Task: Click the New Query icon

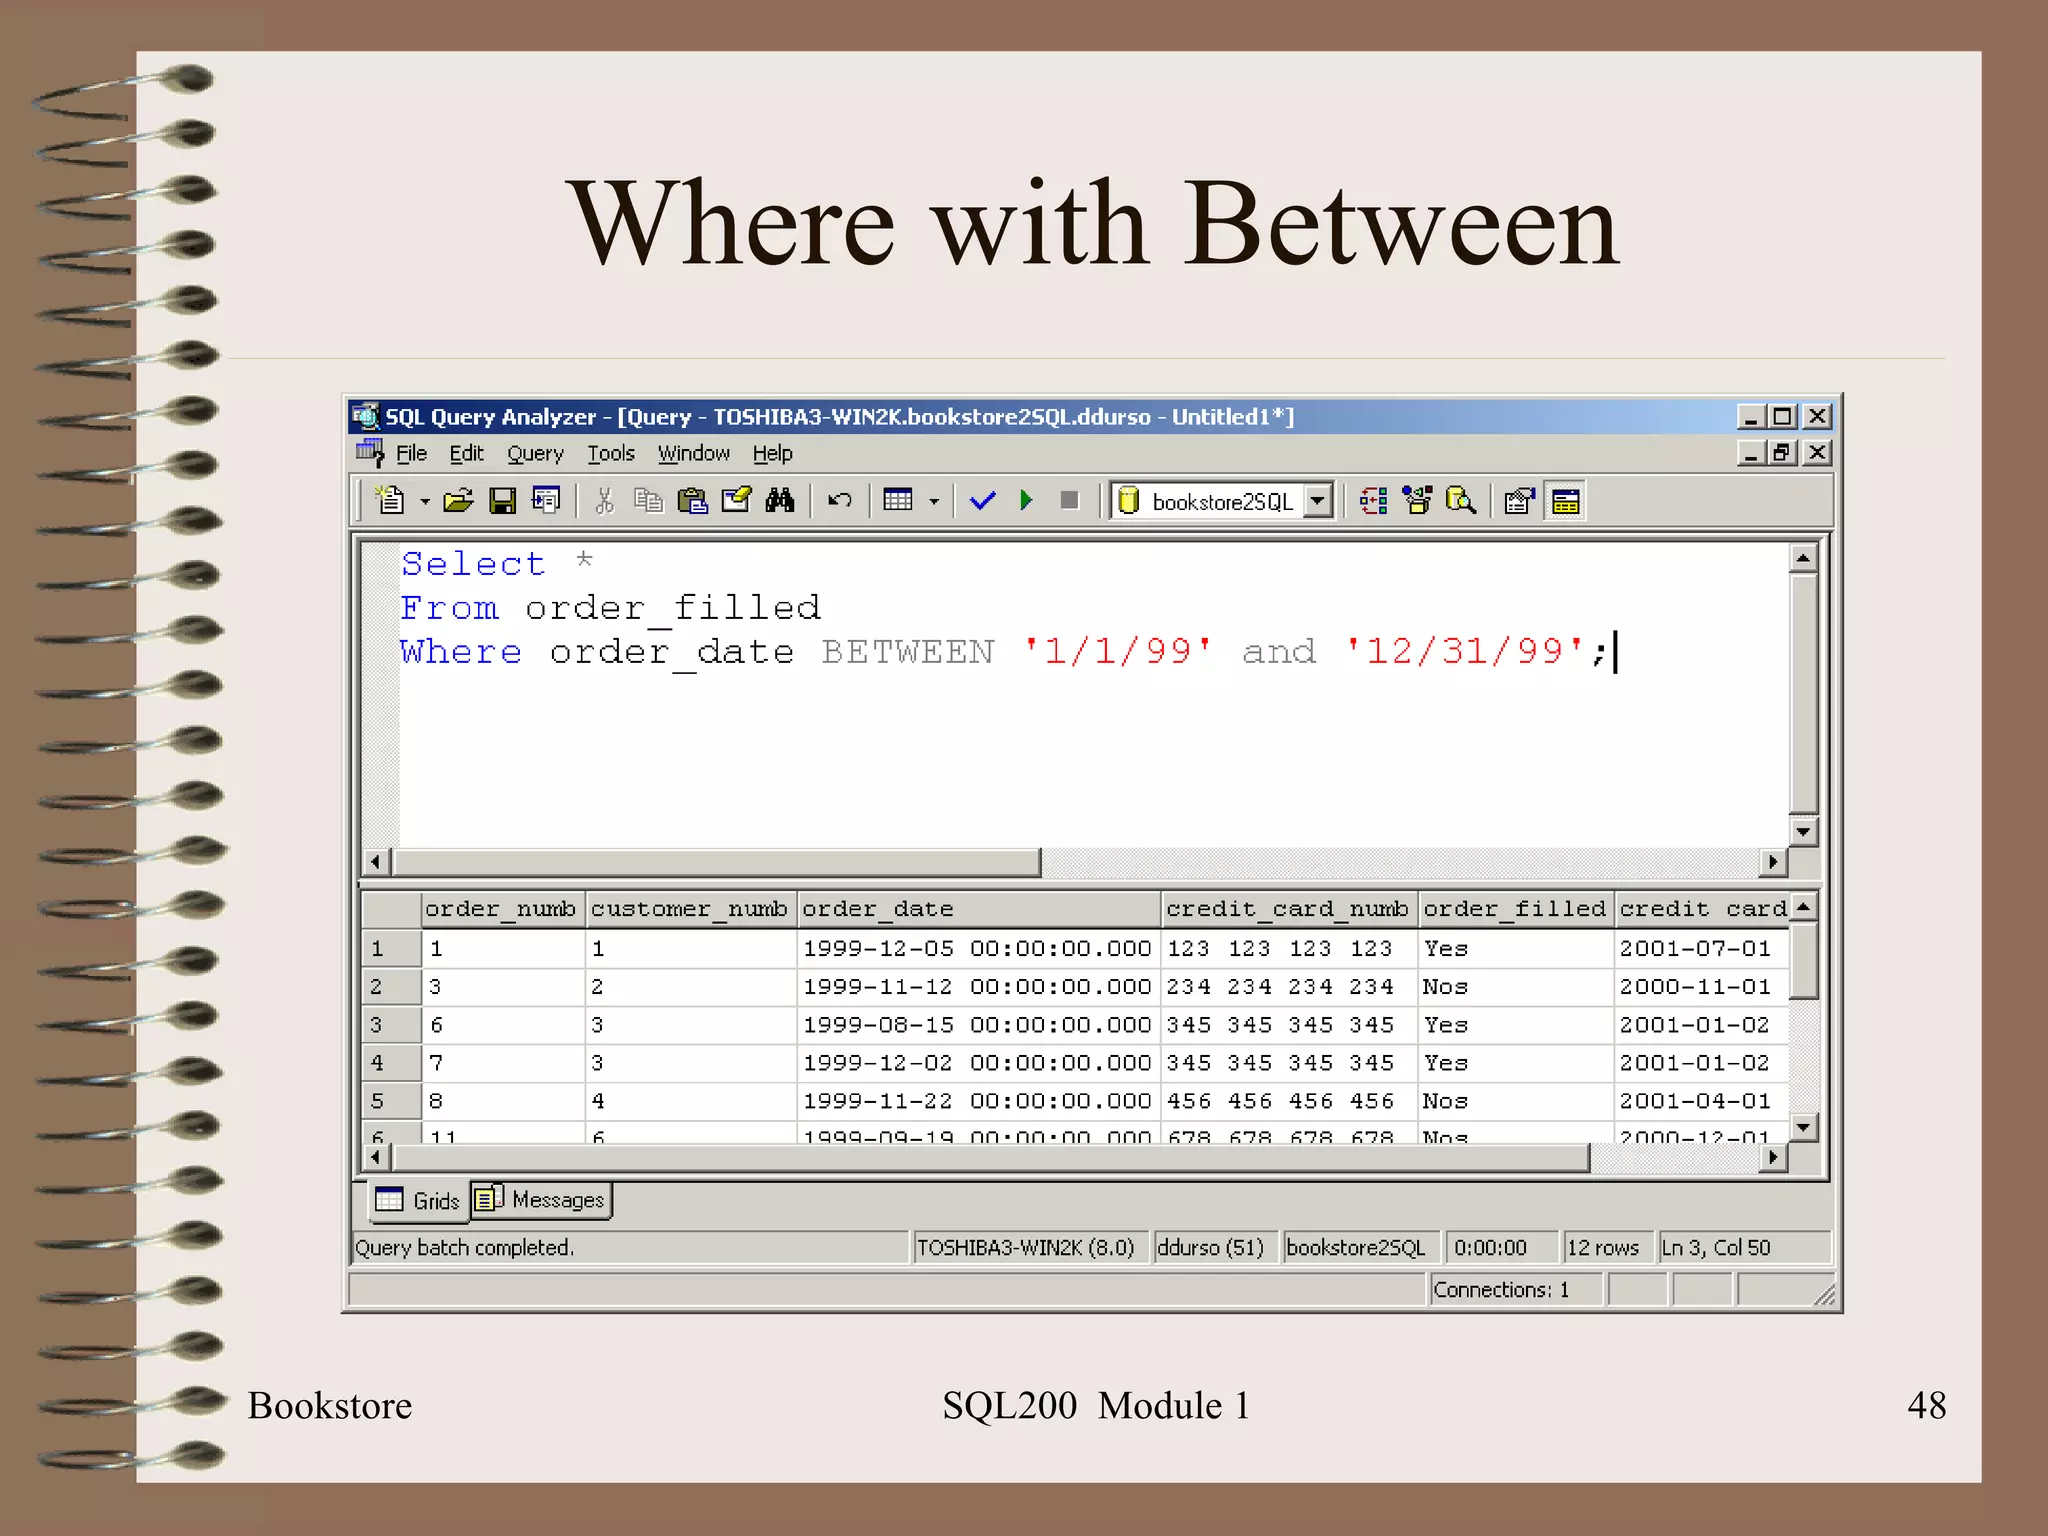Action: (x=390, y=500)
